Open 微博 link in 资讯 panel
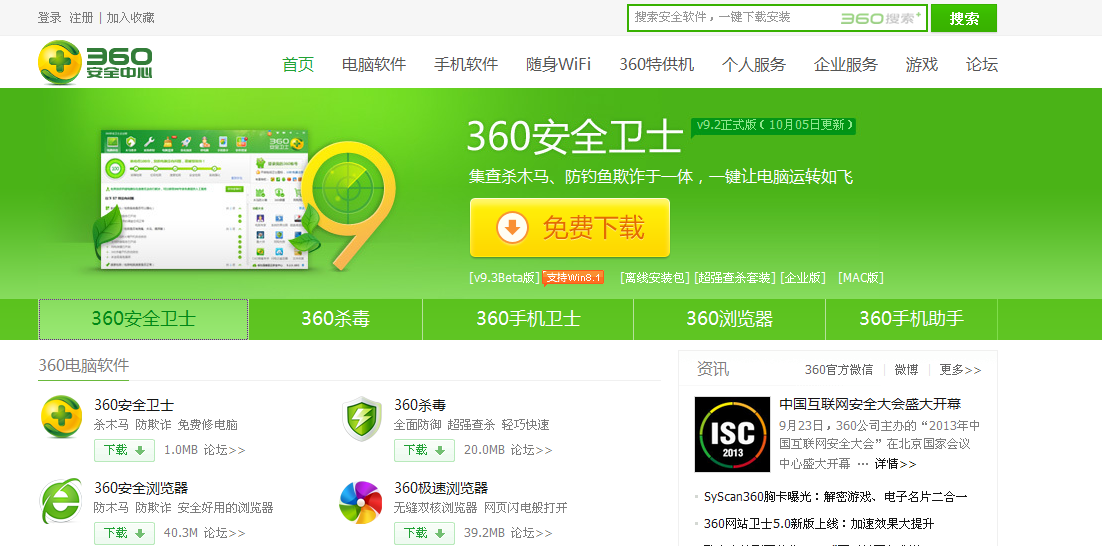 click(906, 370)
